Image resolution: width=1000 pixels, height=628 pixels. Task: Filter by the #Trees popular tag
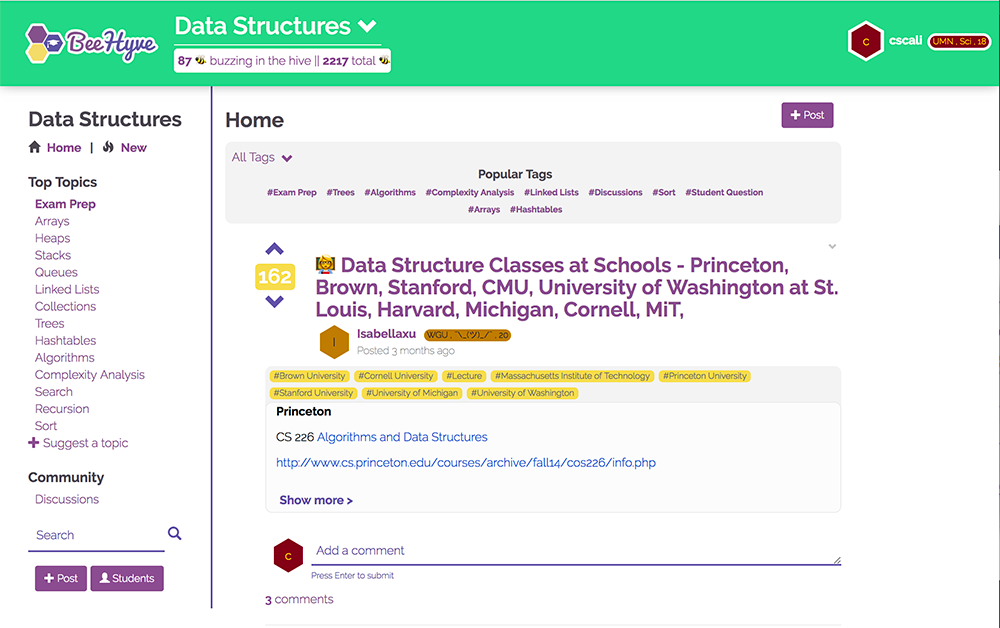click(340, 192)
